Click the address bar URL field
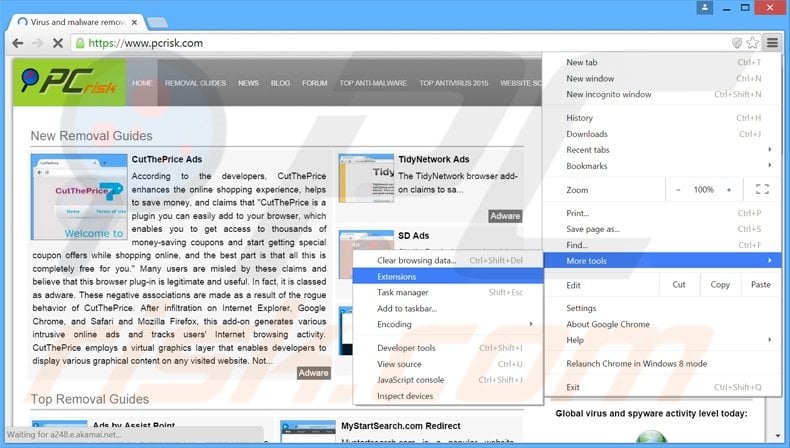 [x=403, y=43]
